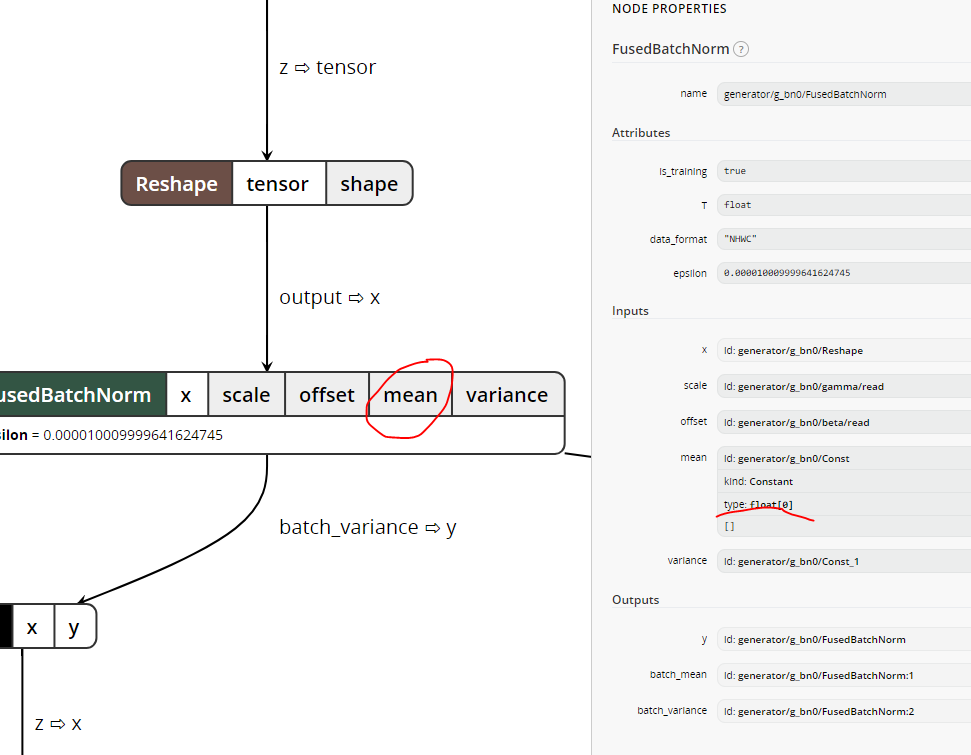Click the 'kind: Constant' row

pos(843,481)
